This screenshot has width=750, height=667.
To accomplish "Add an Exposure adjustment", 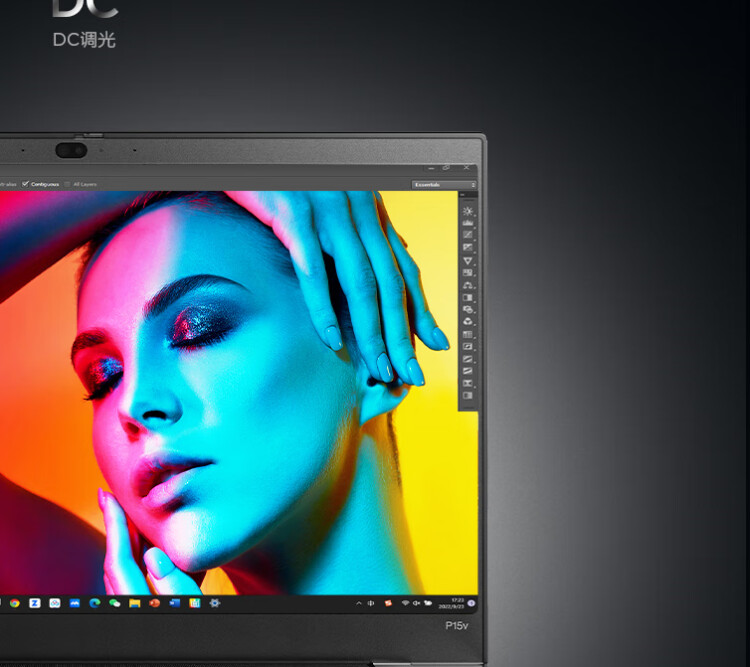I will pyautogui.click(x=468, y=247).
